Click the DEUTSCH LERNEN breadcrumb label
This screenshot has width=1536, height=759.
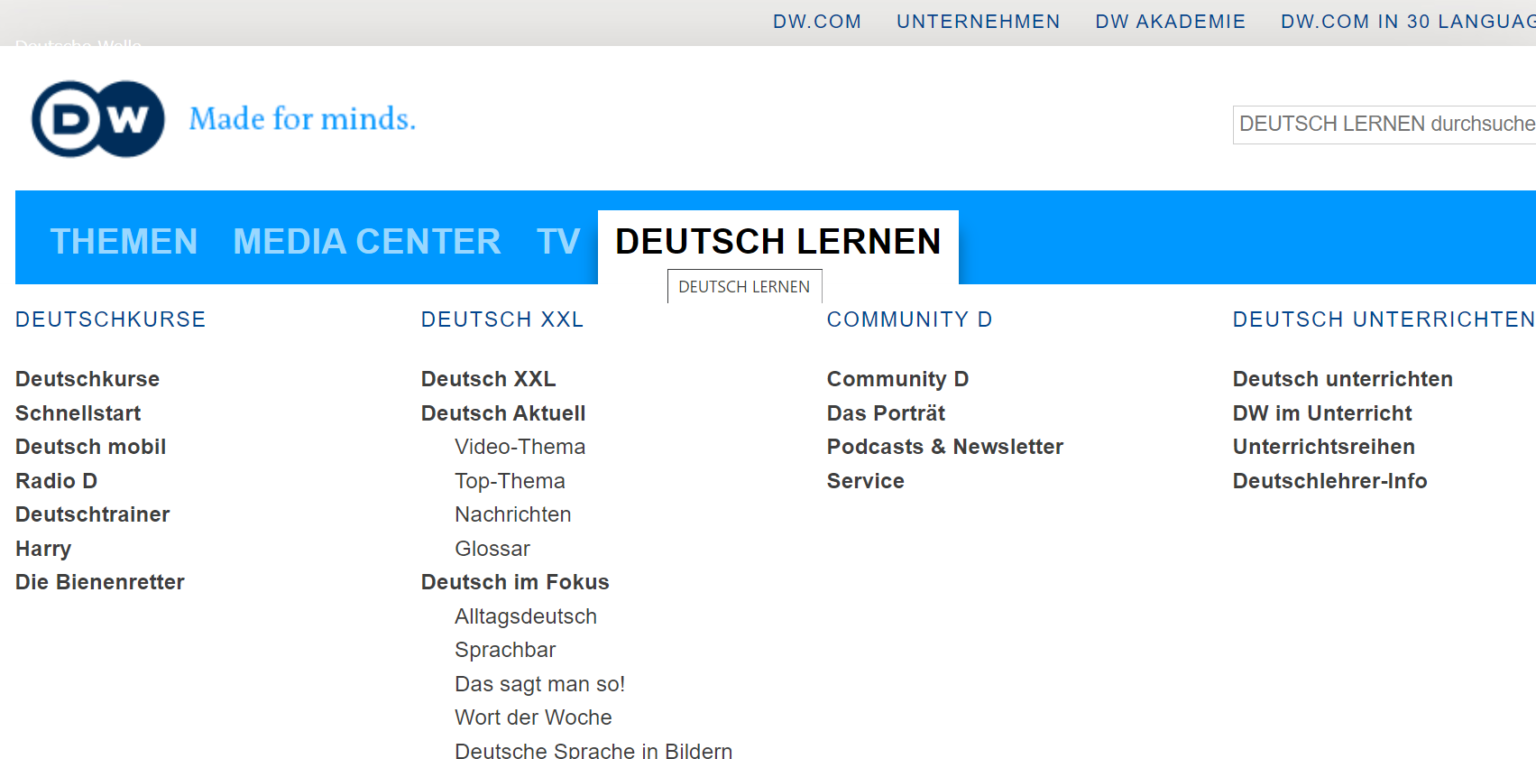[x=744, y=286]
